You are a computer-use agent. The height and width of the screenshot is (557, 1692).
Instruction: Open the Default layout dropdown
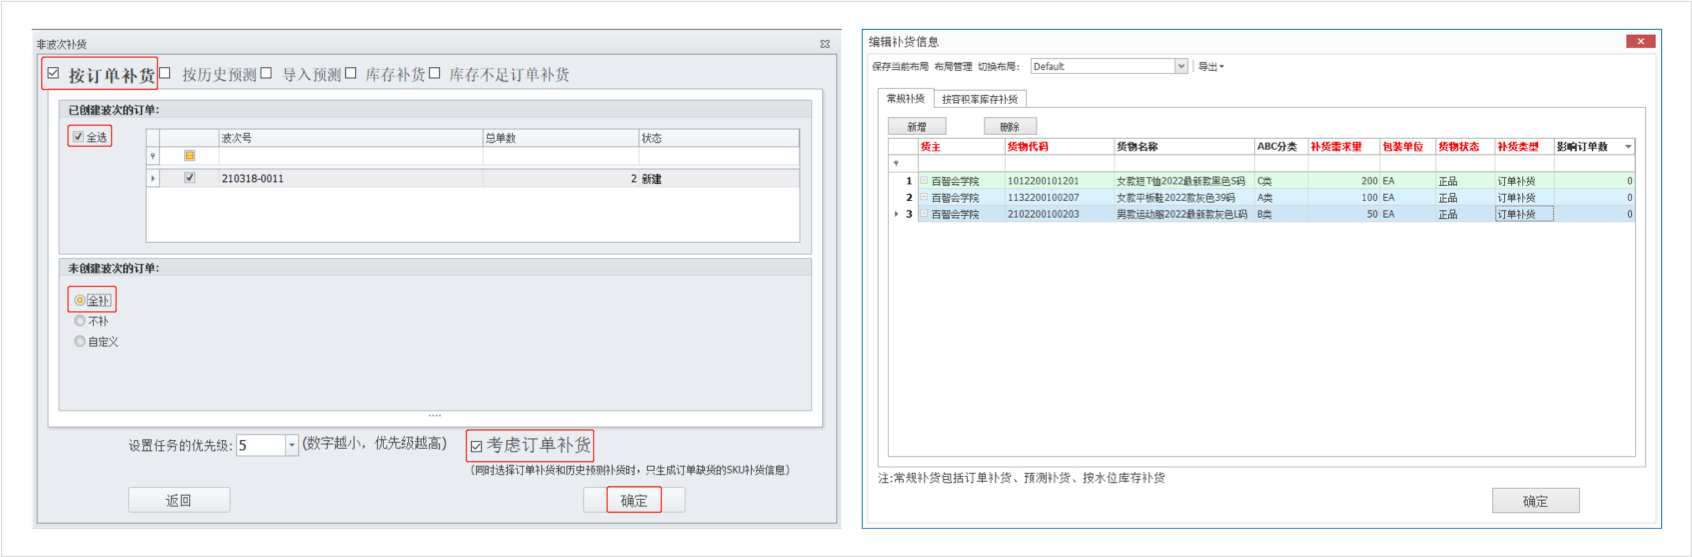tap(1180, 66)
